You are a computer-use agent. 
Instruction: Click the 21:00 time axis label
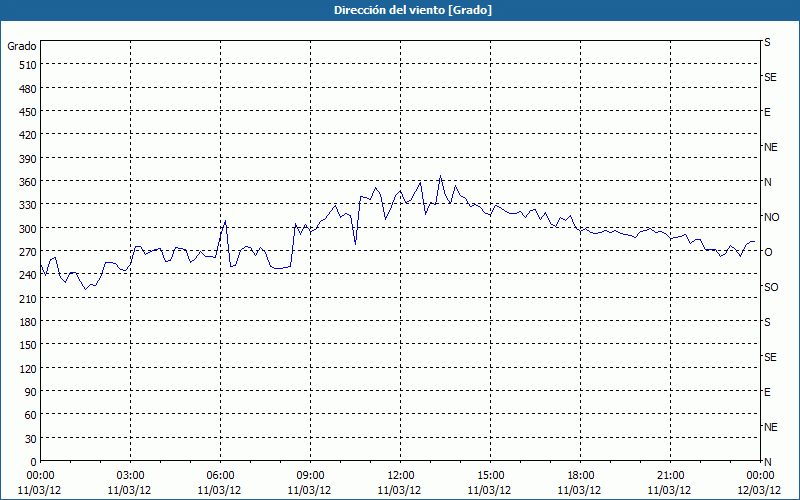click(670, 476)
